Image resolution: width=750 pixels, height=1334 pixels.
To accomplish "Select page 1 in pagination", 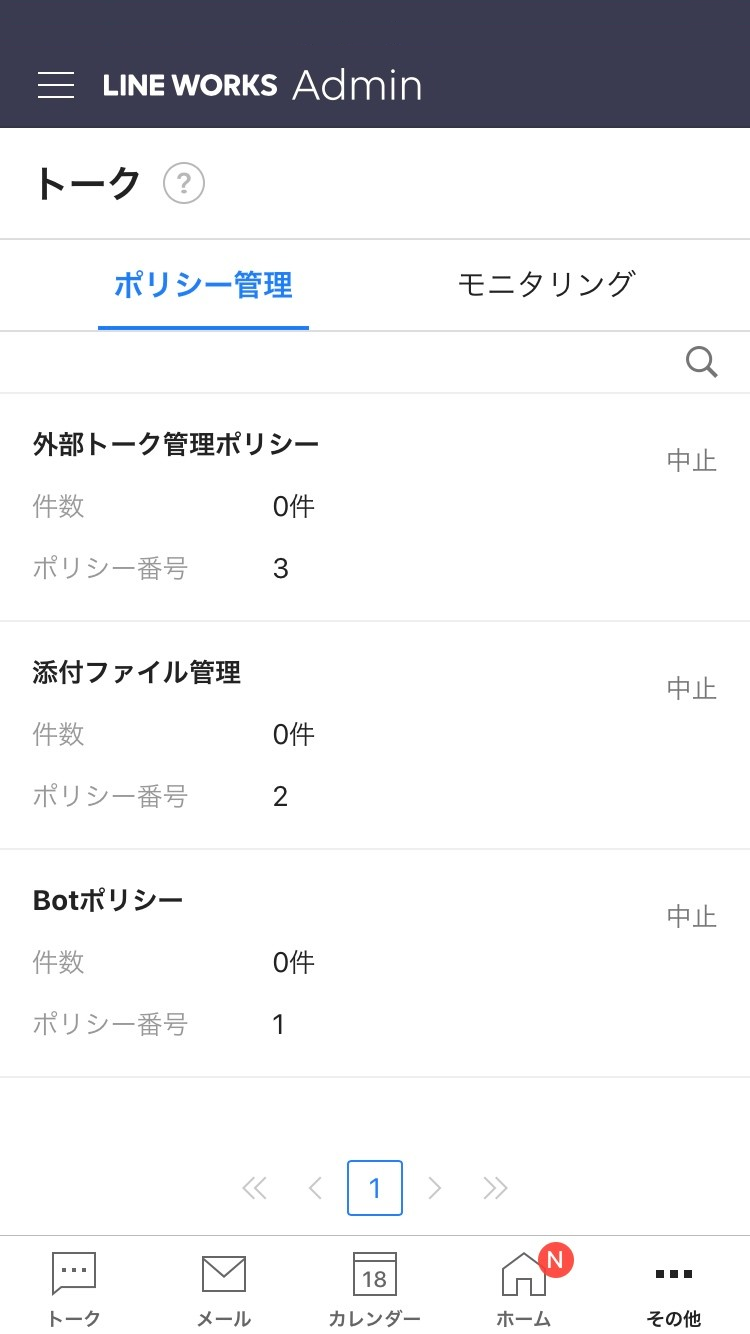I will click(375, 1188).
